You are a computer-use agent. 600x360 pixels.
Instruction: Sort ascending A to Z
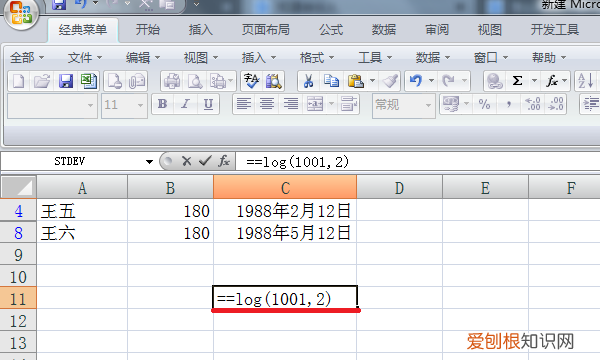pyautogui.click(x=585, y=81)
